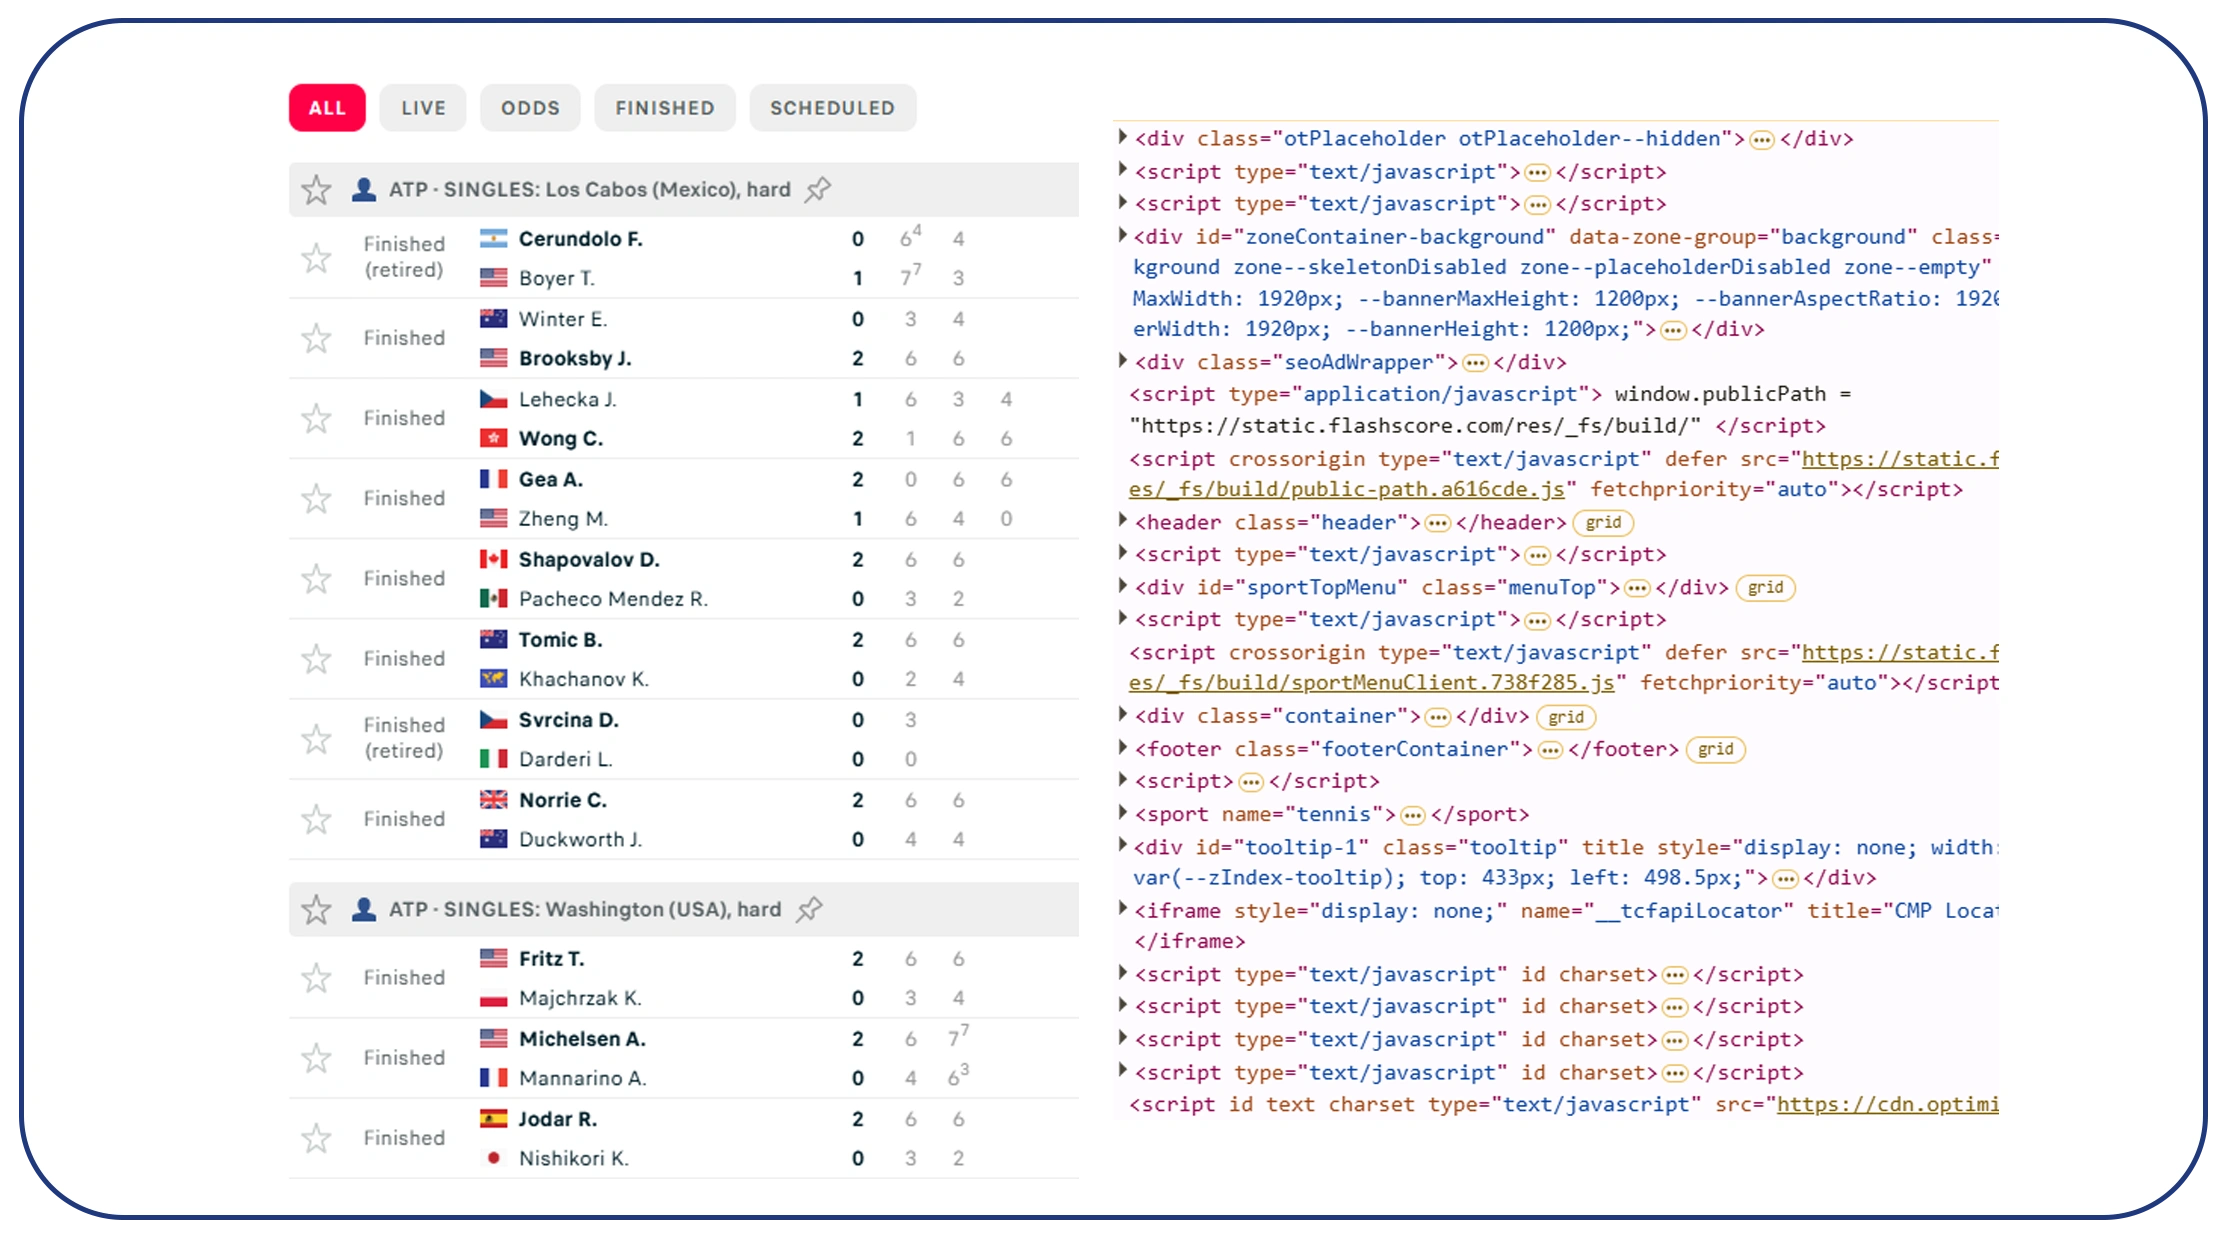2223x1240 pixels.
Task: Click flag beside Khachanov K.
Action: click(x=493, y=678)
